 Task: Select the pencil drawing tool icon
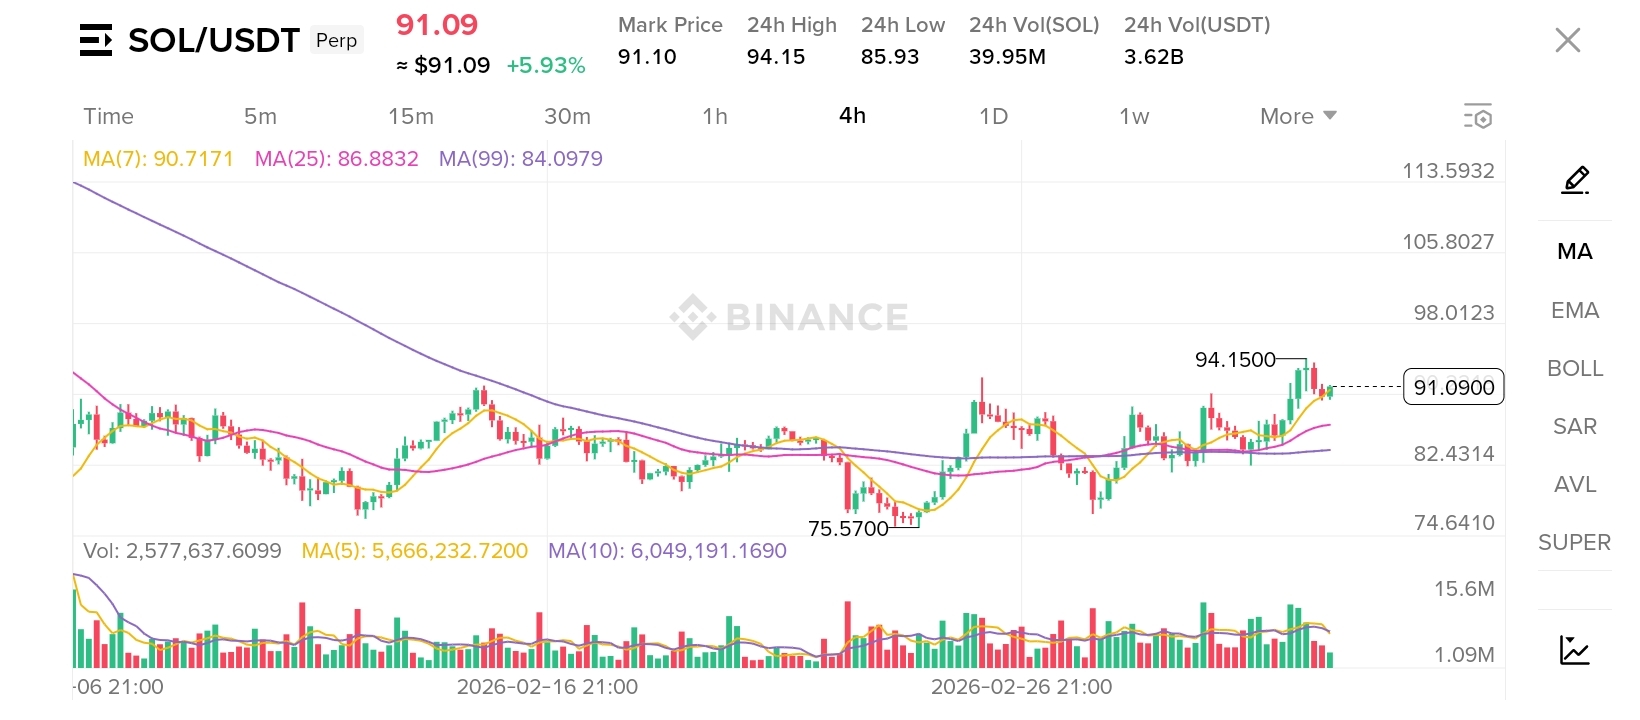pyautogui.click(x=1575, y=180)
